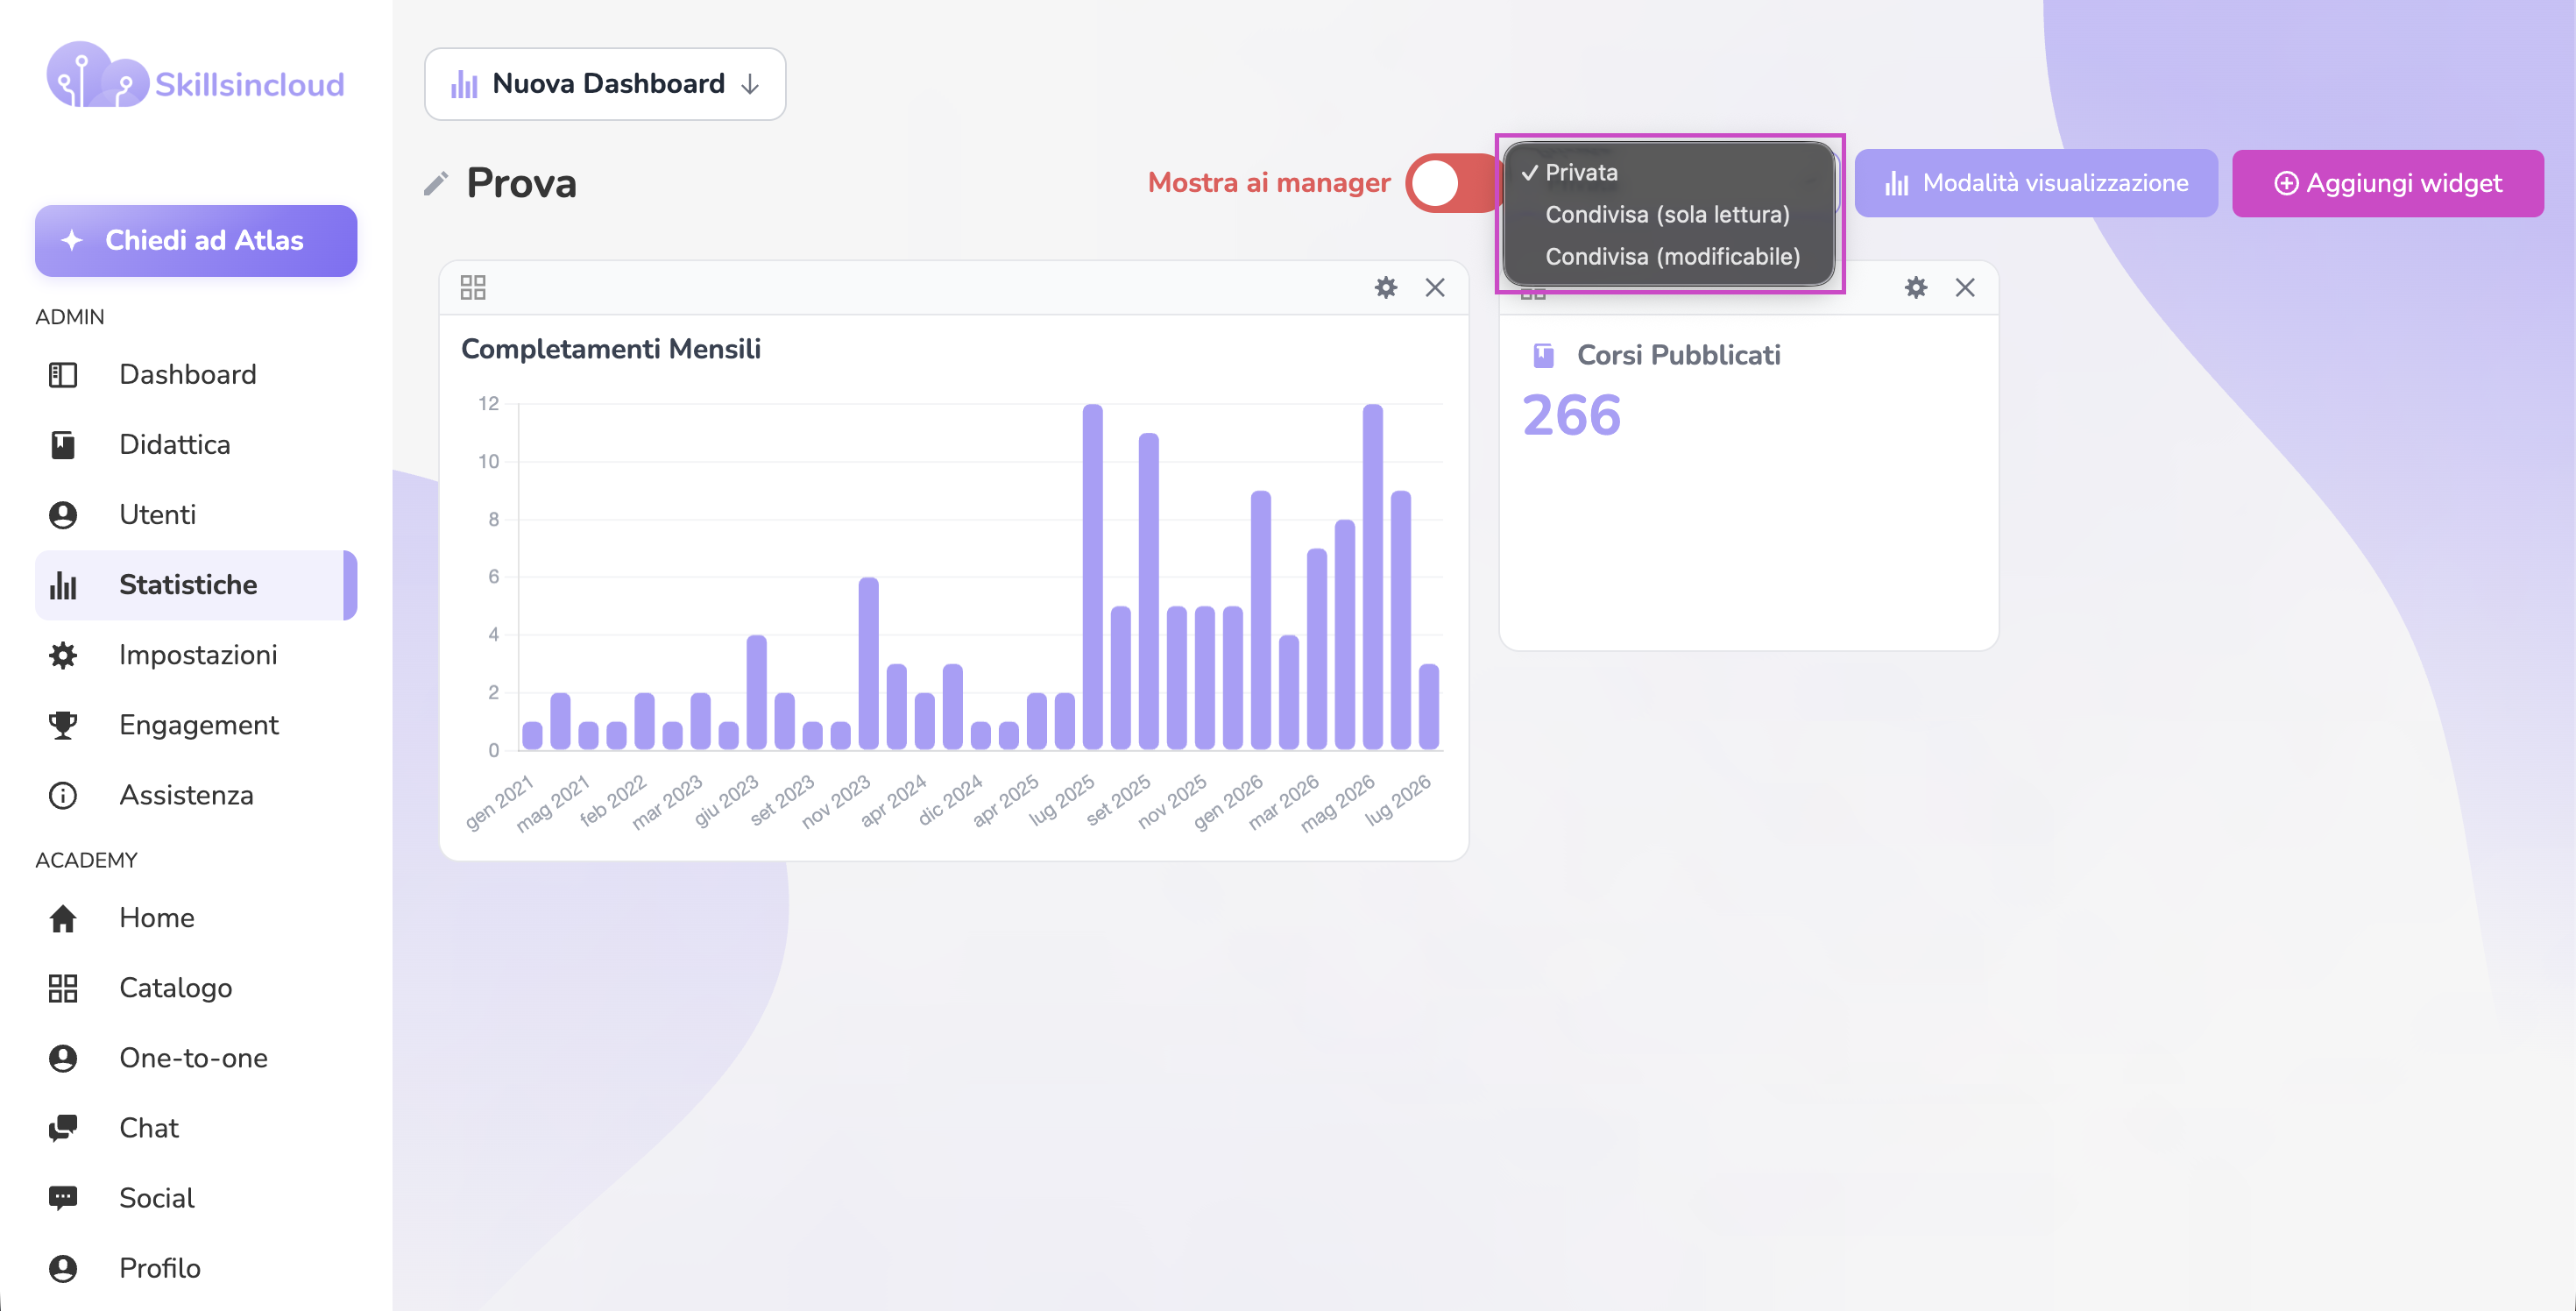Expand the Nuova Dashboard dropdown
The width and height of the screenshot is (2576, 1311).
pyautogui.click(x=605, y=84)
